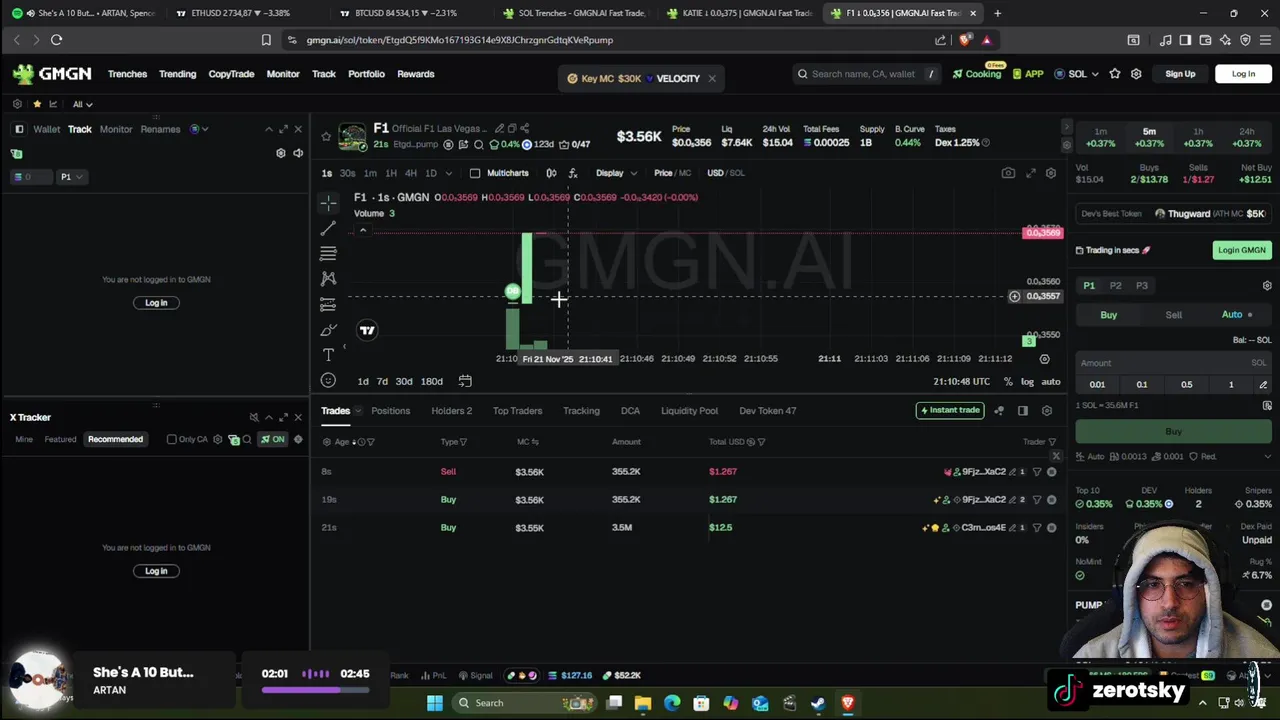Select the 0.5 SOL quick amount
Image resolution: width=1280 pixels, height=720 pixels.
pos(1186,385)
